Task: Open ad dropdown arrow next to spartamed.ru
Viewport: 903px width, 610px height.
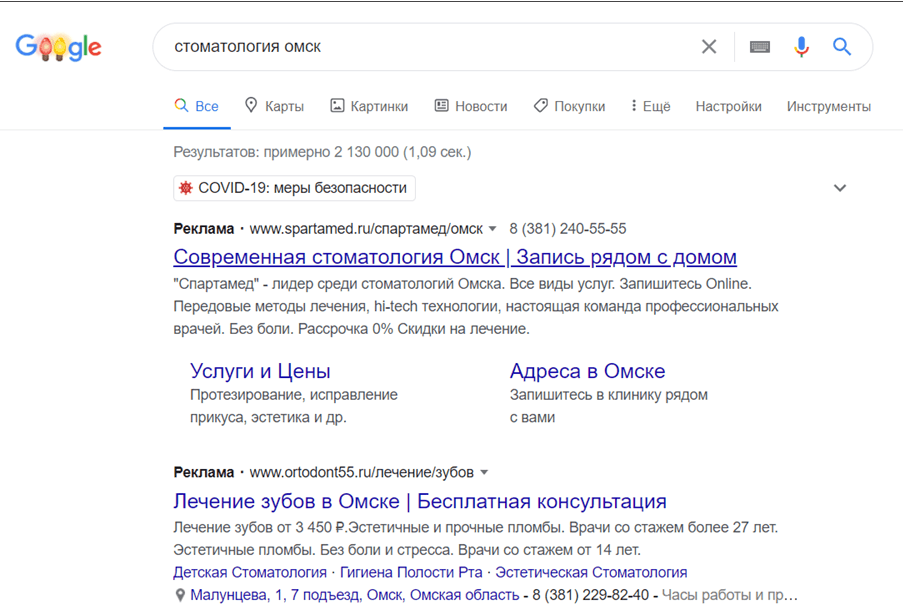Action: click(x=492, y=229)
